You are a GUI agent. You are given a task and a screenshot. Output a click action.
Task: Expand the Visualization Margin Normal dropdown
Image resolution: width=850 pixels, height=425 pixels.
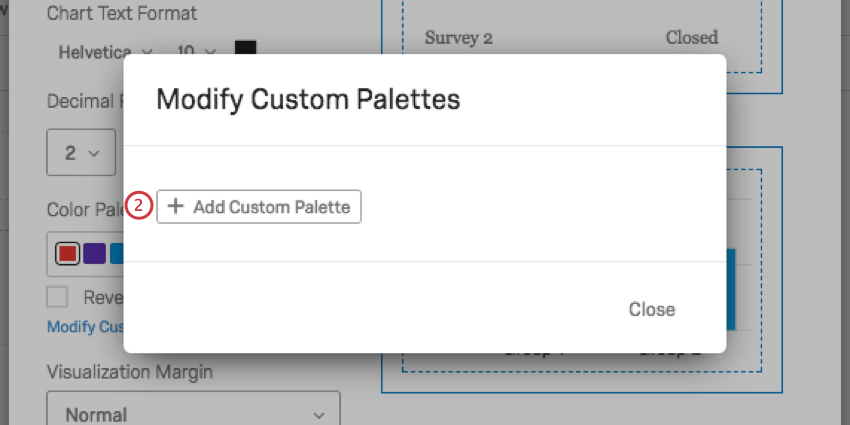click(193, 414)
